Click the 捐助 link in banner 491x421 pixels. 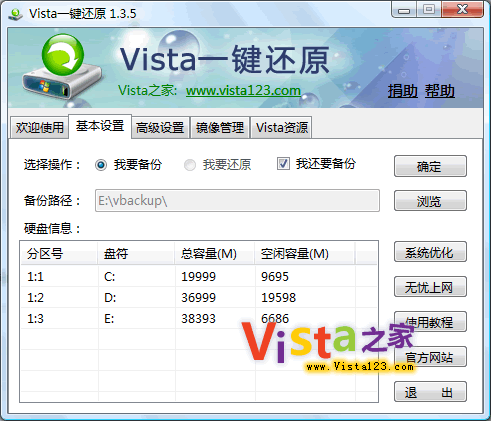403,91
